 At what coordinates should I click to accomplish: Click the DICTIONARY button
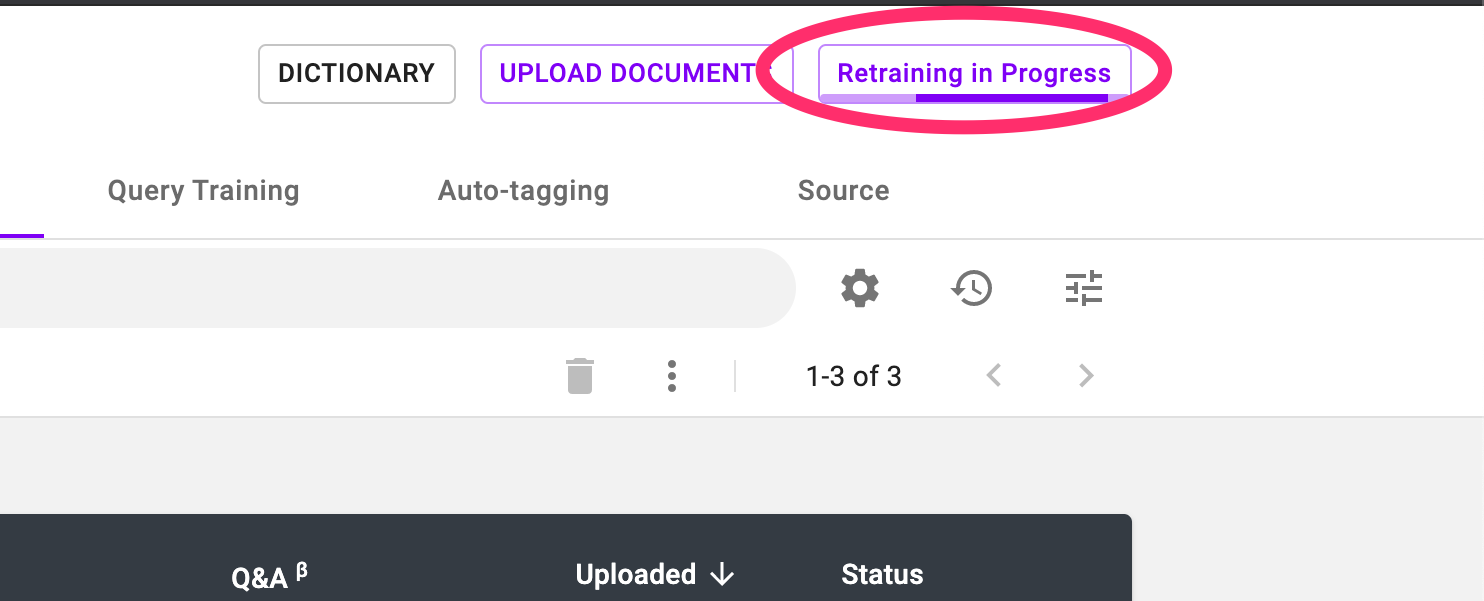tap(357, 74)
